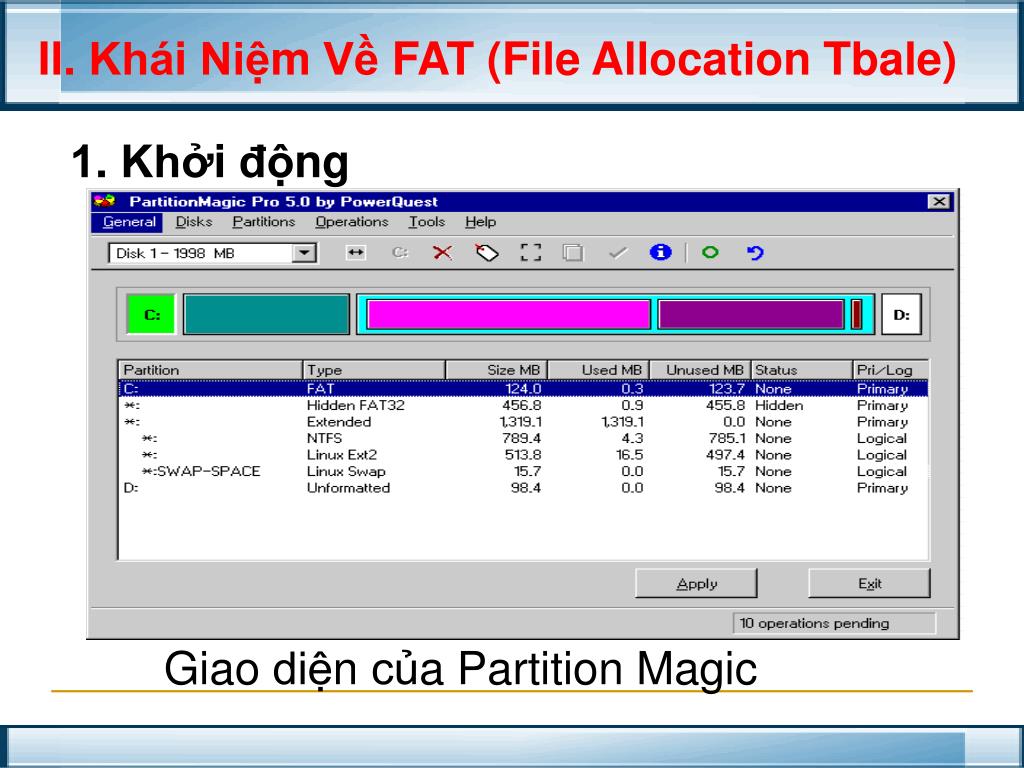Select the dark red Linux Swap block
1024x768 pixels.
(x=856, y=315)
